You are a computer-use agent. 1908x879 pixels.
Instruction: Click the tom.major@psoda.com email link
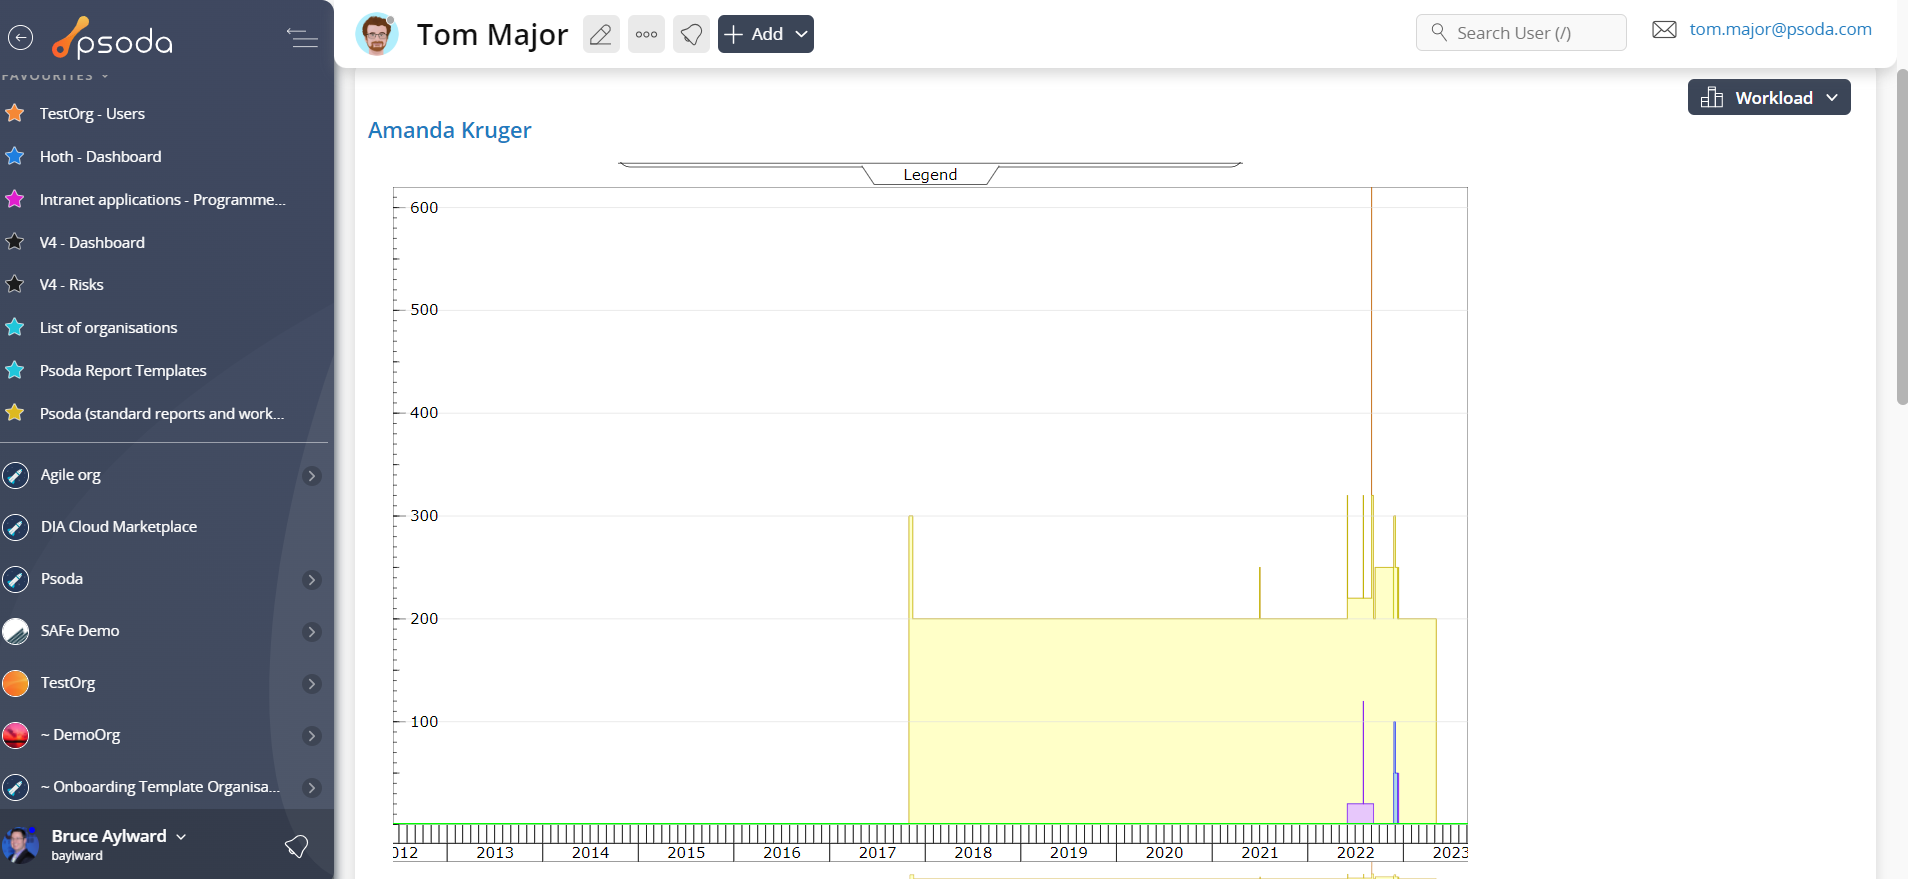[1780, 29]
